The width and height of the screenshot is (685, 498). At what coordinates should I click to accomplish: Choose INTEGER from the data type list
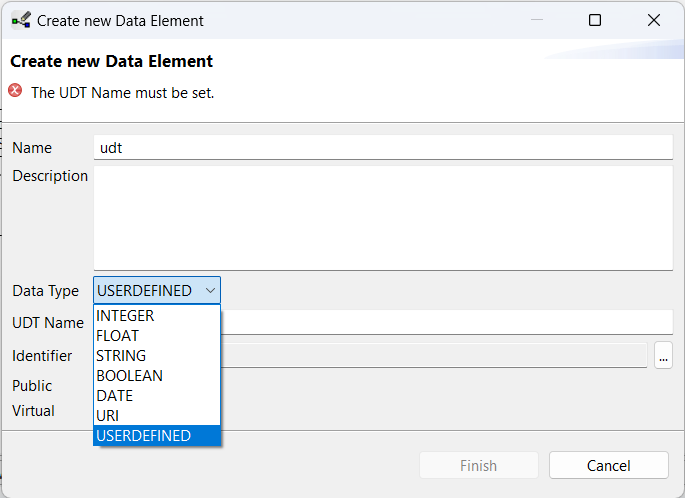pyautogui.click(x=157, y=315)
